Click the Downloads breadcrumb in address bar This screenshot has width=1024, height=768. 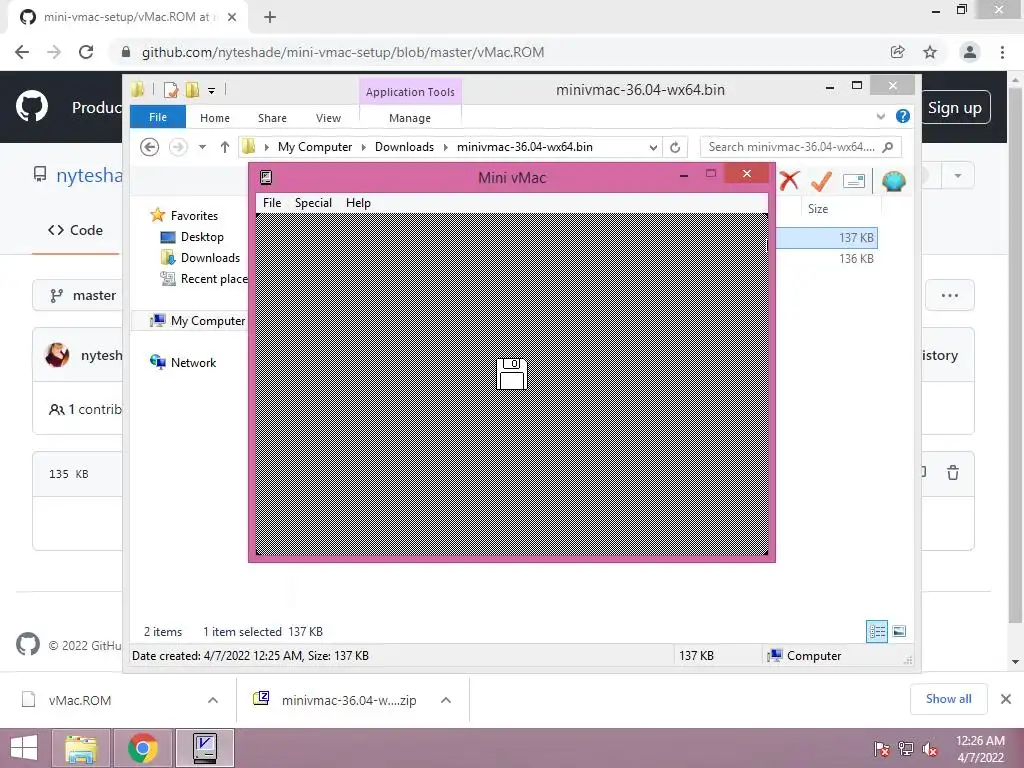point(404,147)
